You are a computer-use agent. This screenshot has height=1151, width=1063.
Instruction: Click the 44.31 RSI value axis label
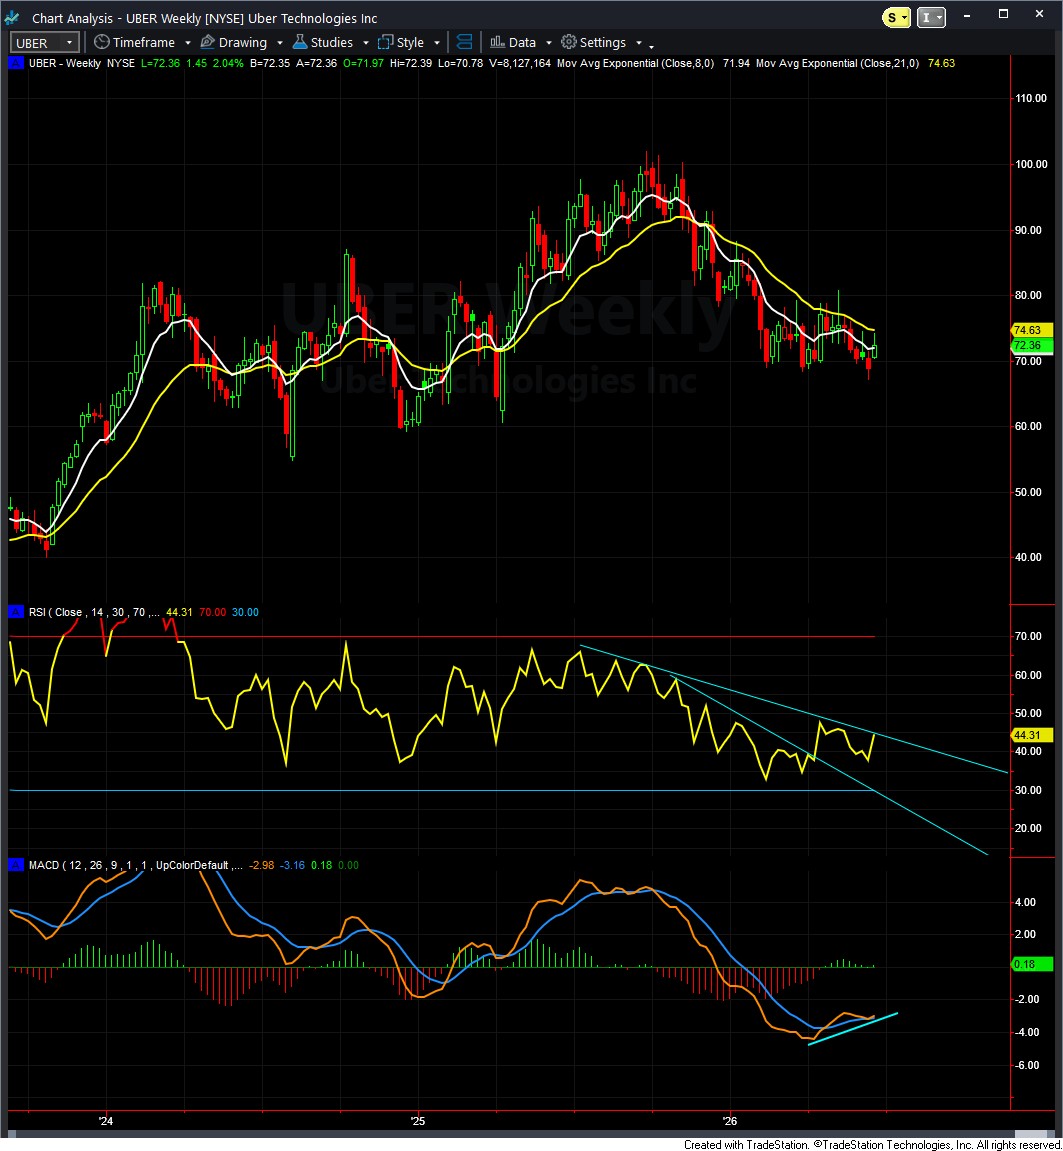tap(1031, 735)
